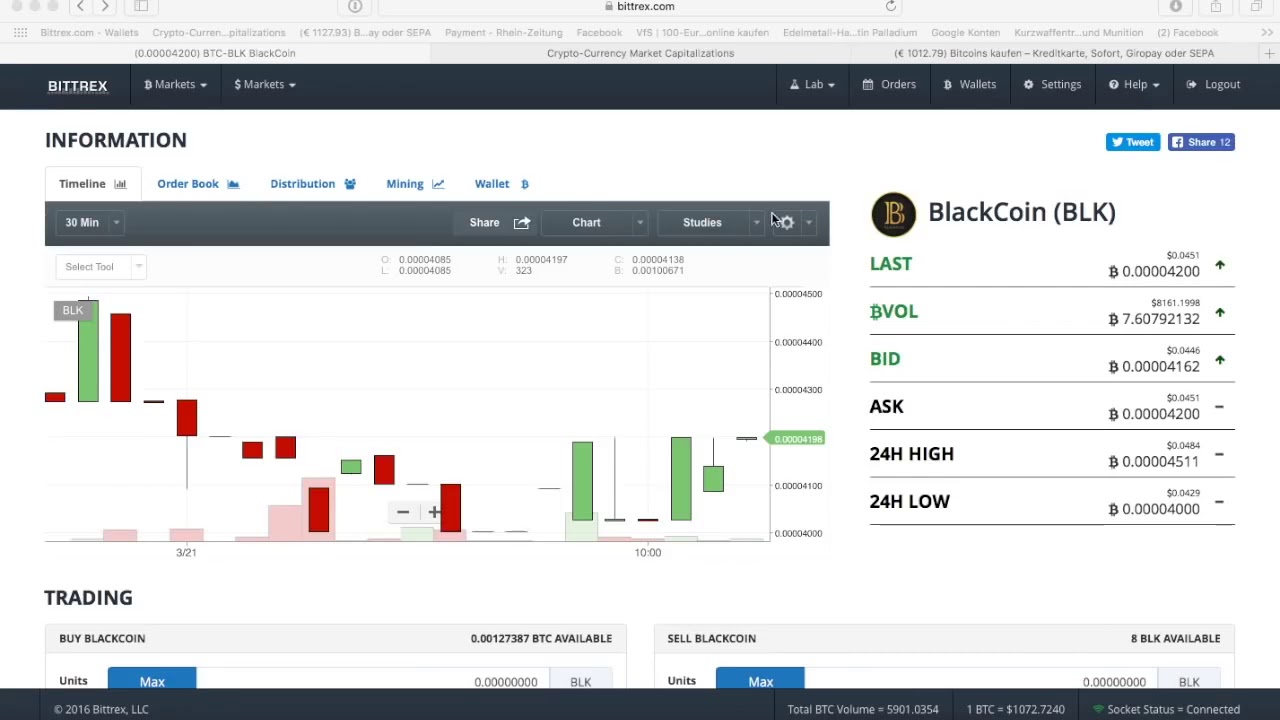This screenshot has height=720, width=1280.
Task: Change the 30 Min chart interval
Action: 91,223
